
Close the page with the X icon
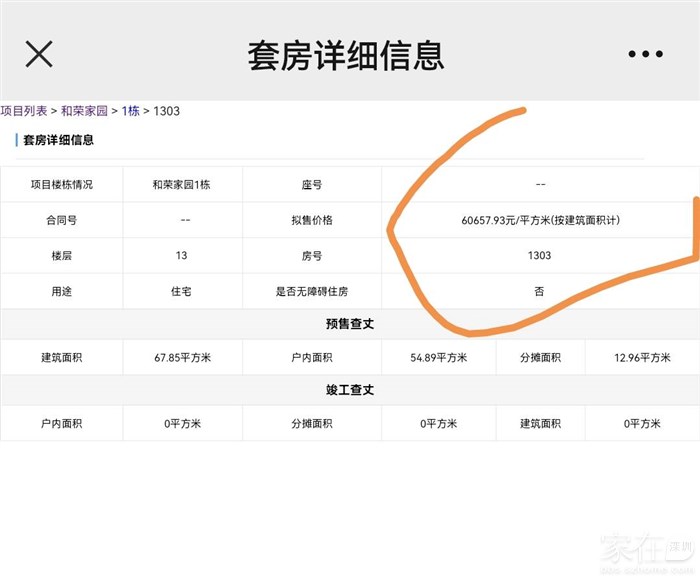(x=39, y=54)
